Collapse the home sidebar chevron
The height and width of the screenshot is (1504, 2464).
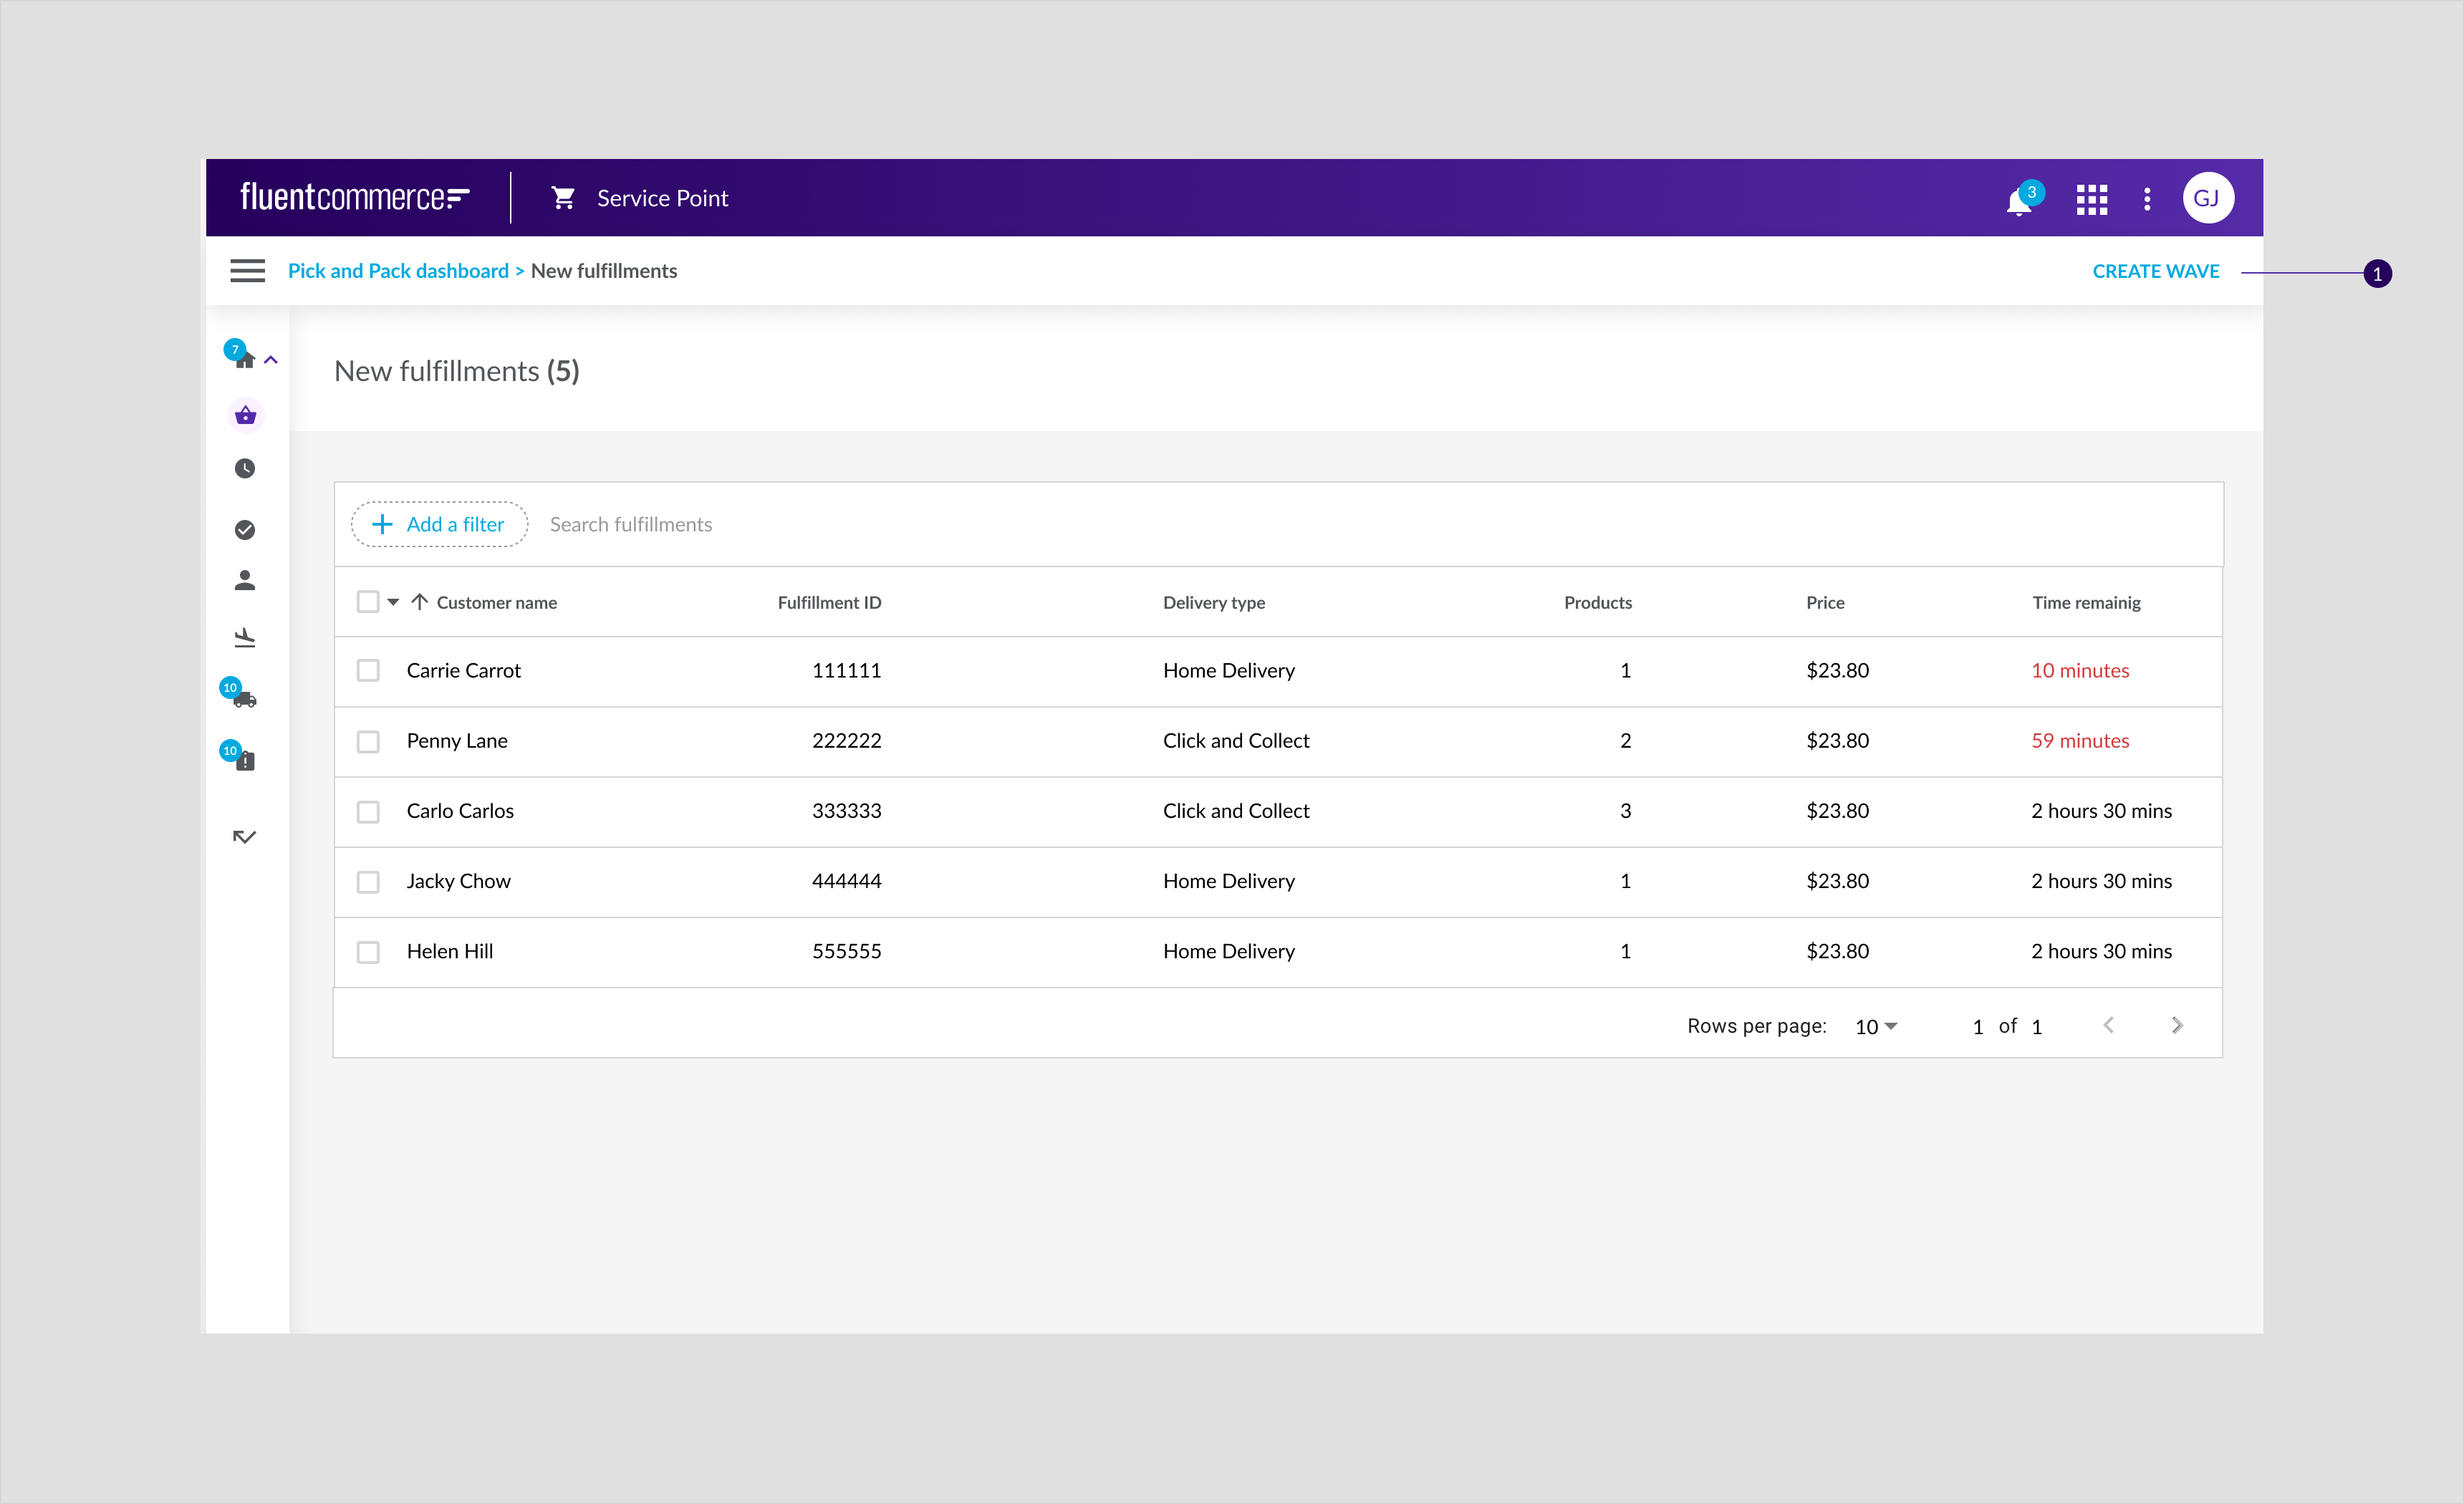pyautogui.click(x=271, y=360)
